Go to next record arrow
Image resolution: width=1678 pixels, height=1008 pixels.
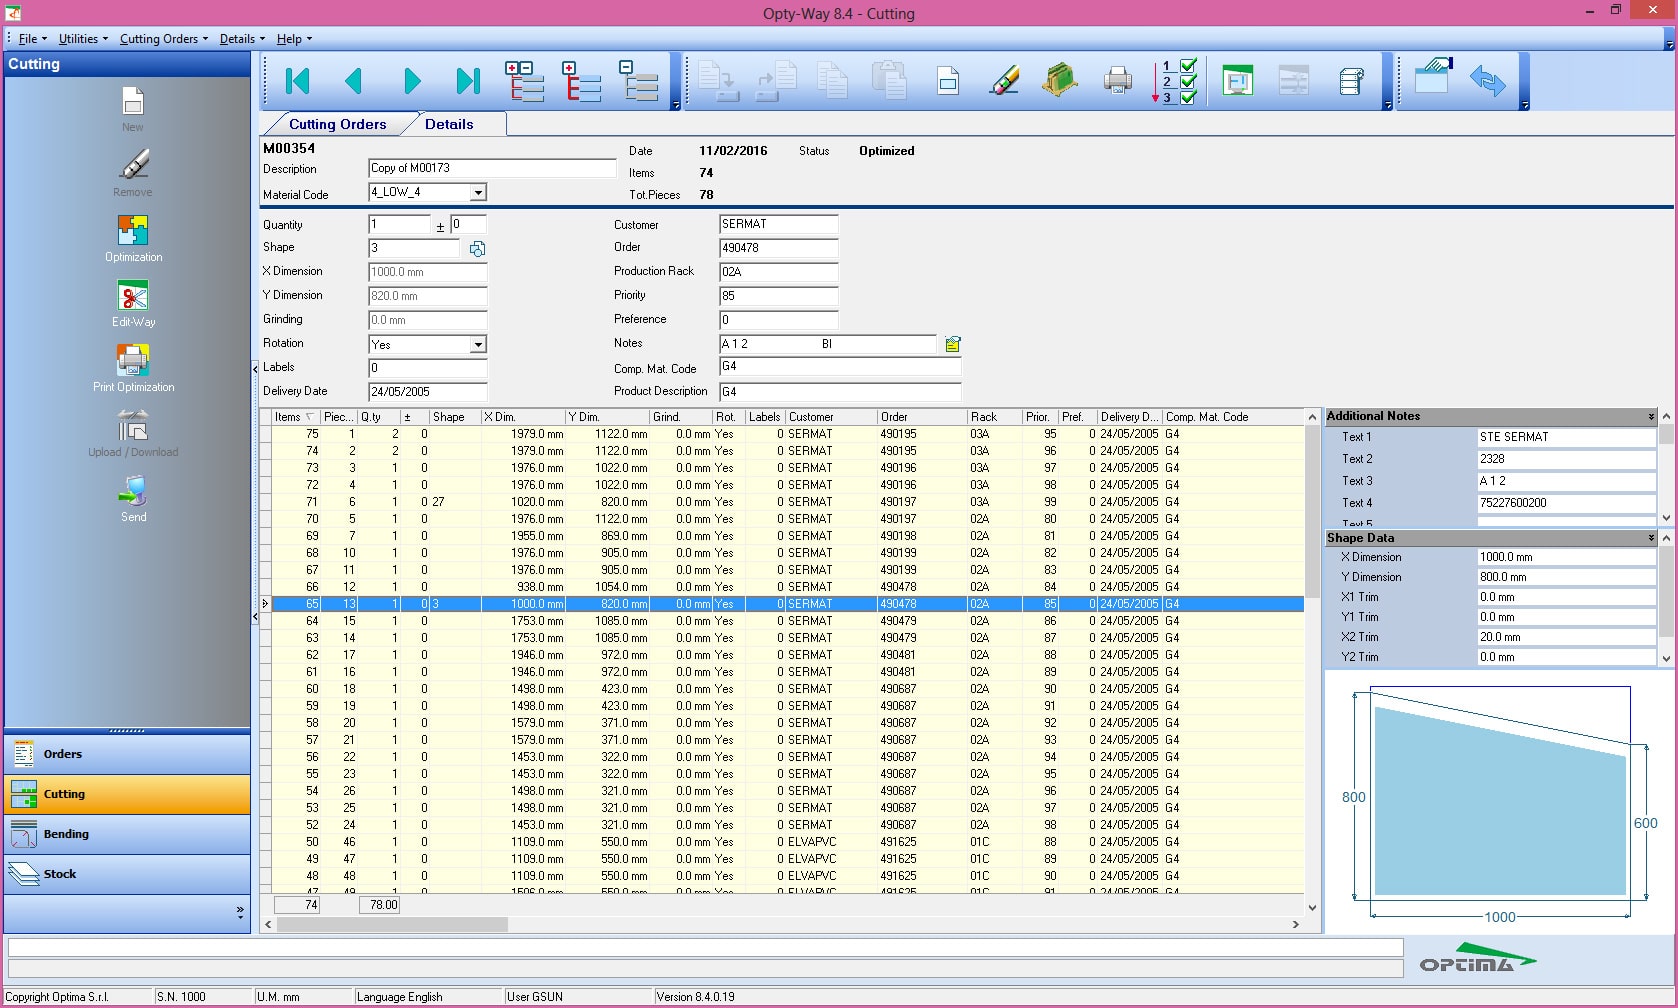[x=412, y=81]
